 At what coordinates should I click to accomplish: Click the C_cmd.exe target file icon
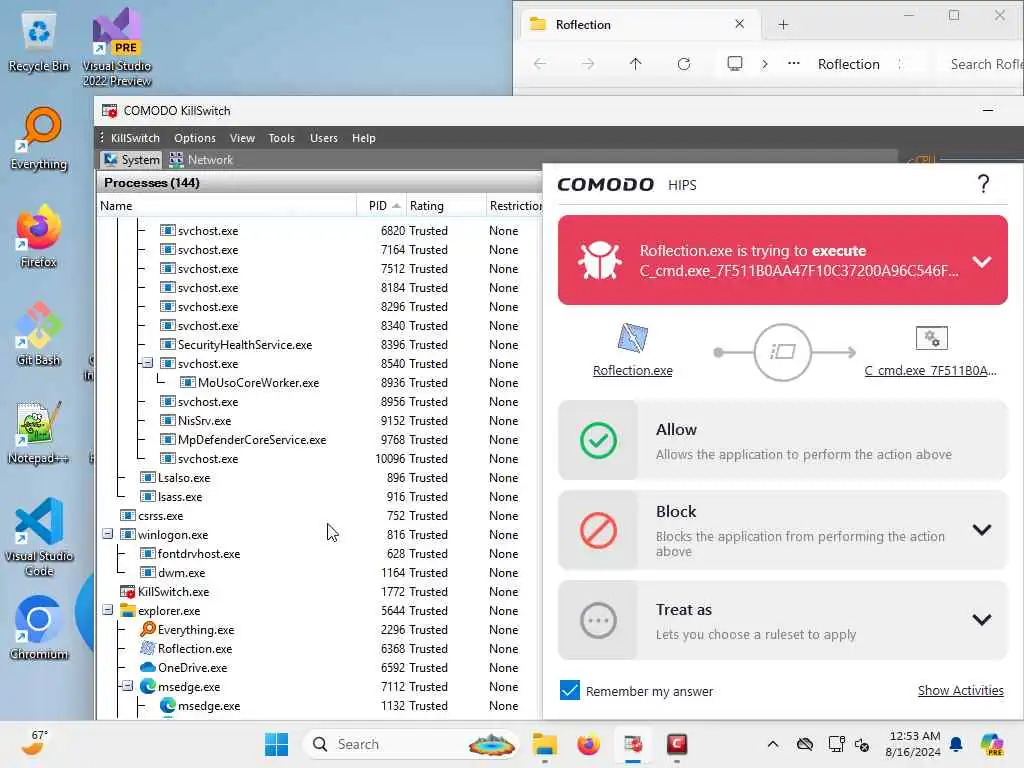(x=931, y=338)
